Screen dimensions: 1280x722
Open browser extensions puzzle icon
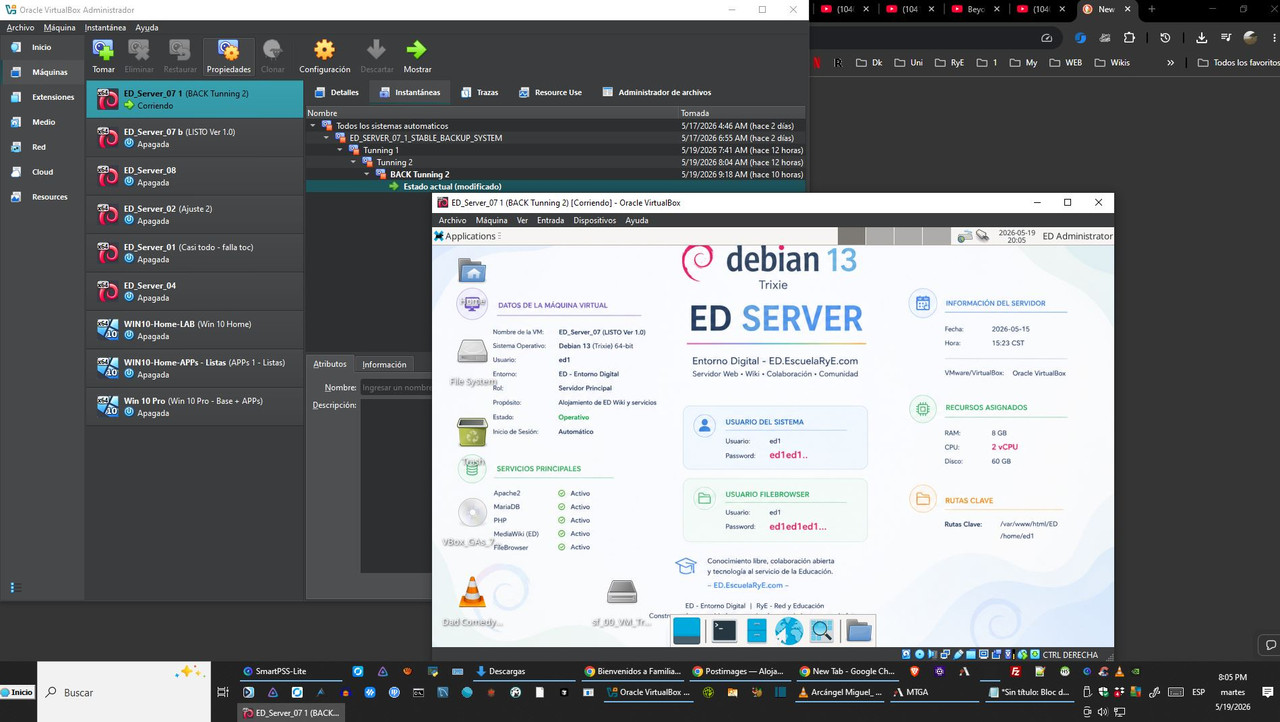coord(1129,38)
